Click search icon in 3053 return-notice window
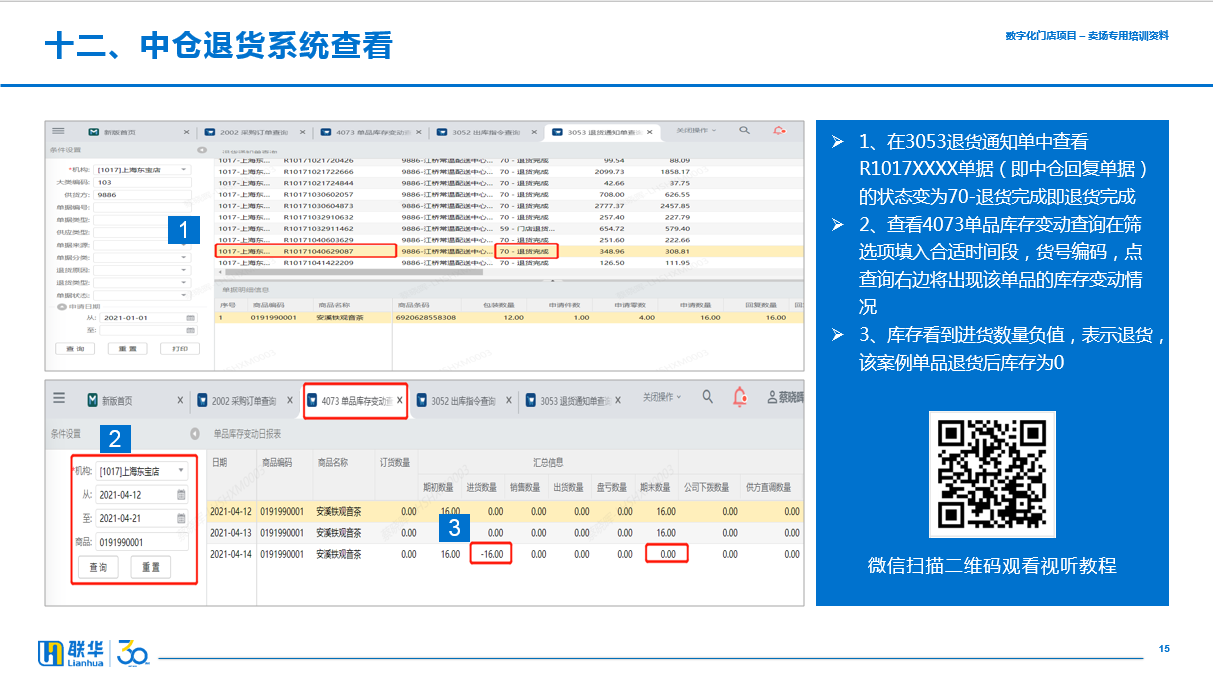 click(744, 130)
